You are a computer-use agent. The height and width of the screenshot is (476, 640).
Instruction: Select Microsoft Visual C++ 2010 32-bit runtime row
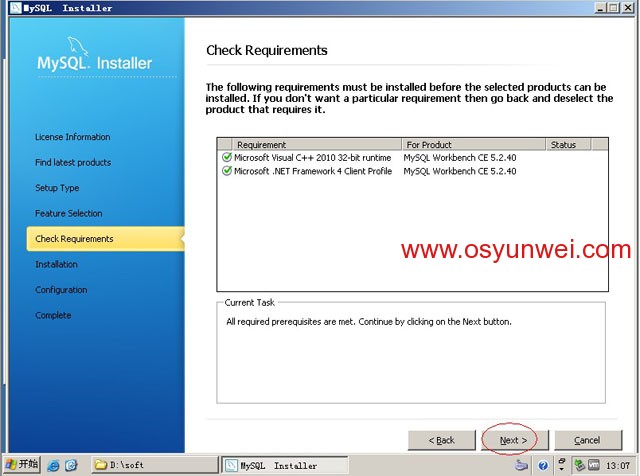point(412,158)
